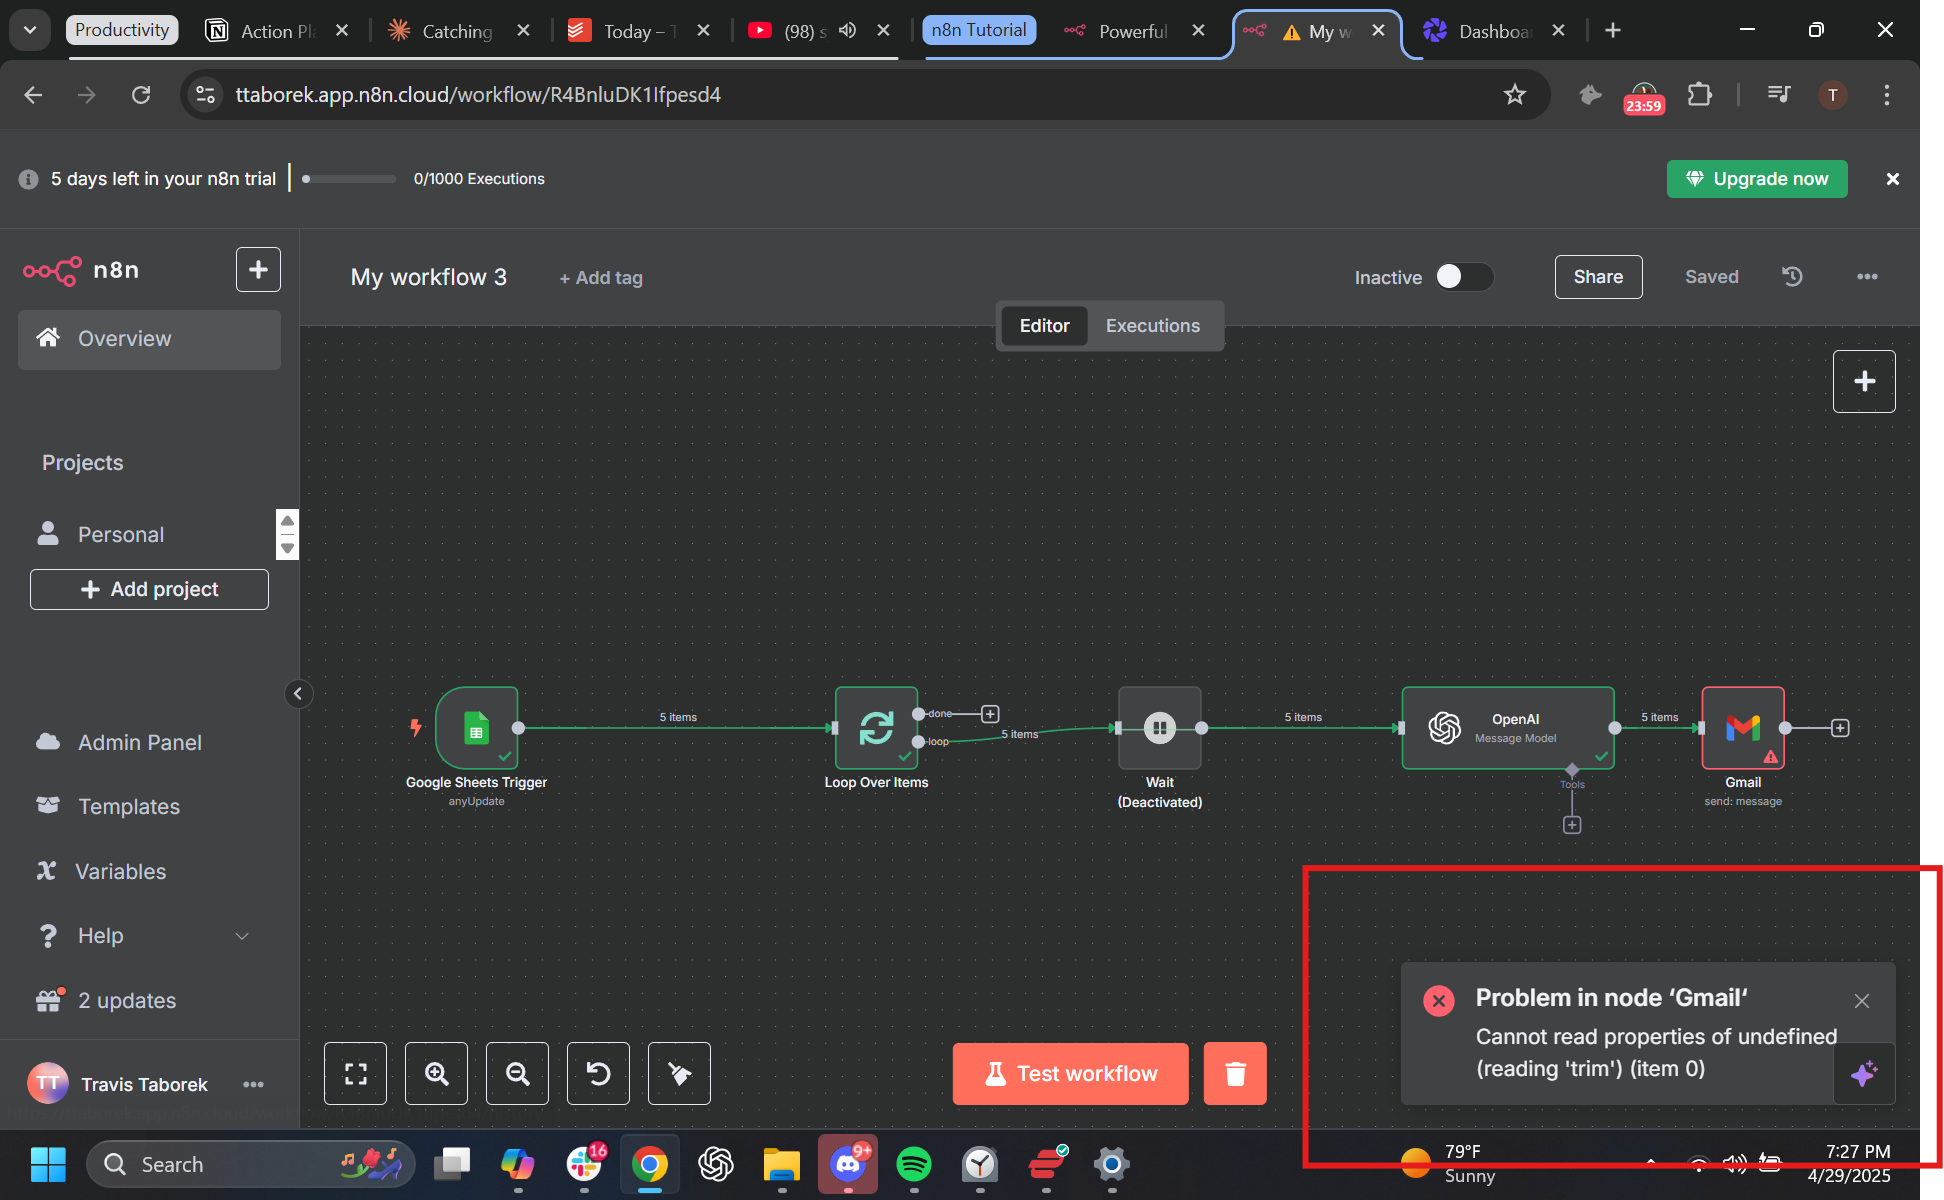Open the Google Sheets Trigger node
This screenshot has height=1200, width=1944.
[x=476, y=727]
